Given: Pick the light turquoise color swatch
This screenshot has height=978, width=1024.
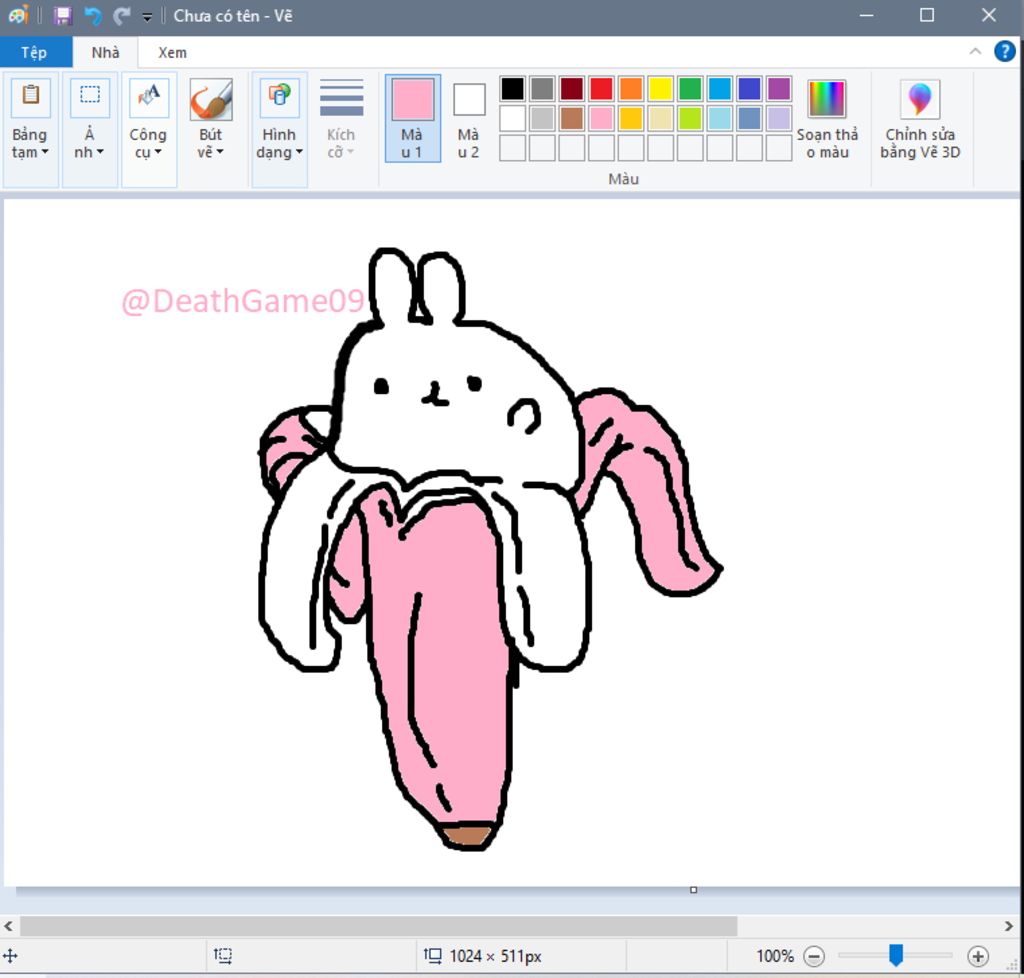Looking at the screenshot, I should click(720, 118).
